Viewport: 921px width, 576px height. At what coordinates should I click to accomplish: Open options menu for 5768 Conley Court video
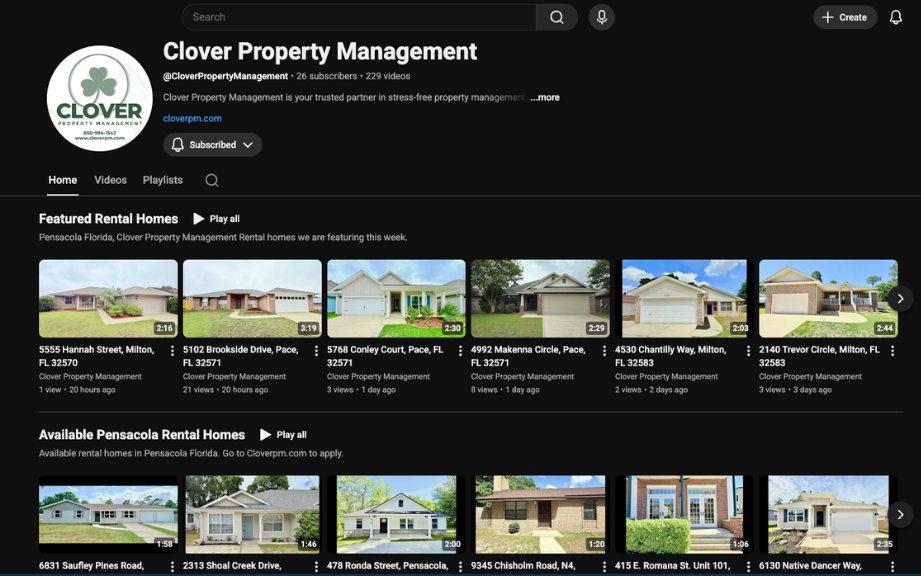pyautogui.click(x=460, y=351)
